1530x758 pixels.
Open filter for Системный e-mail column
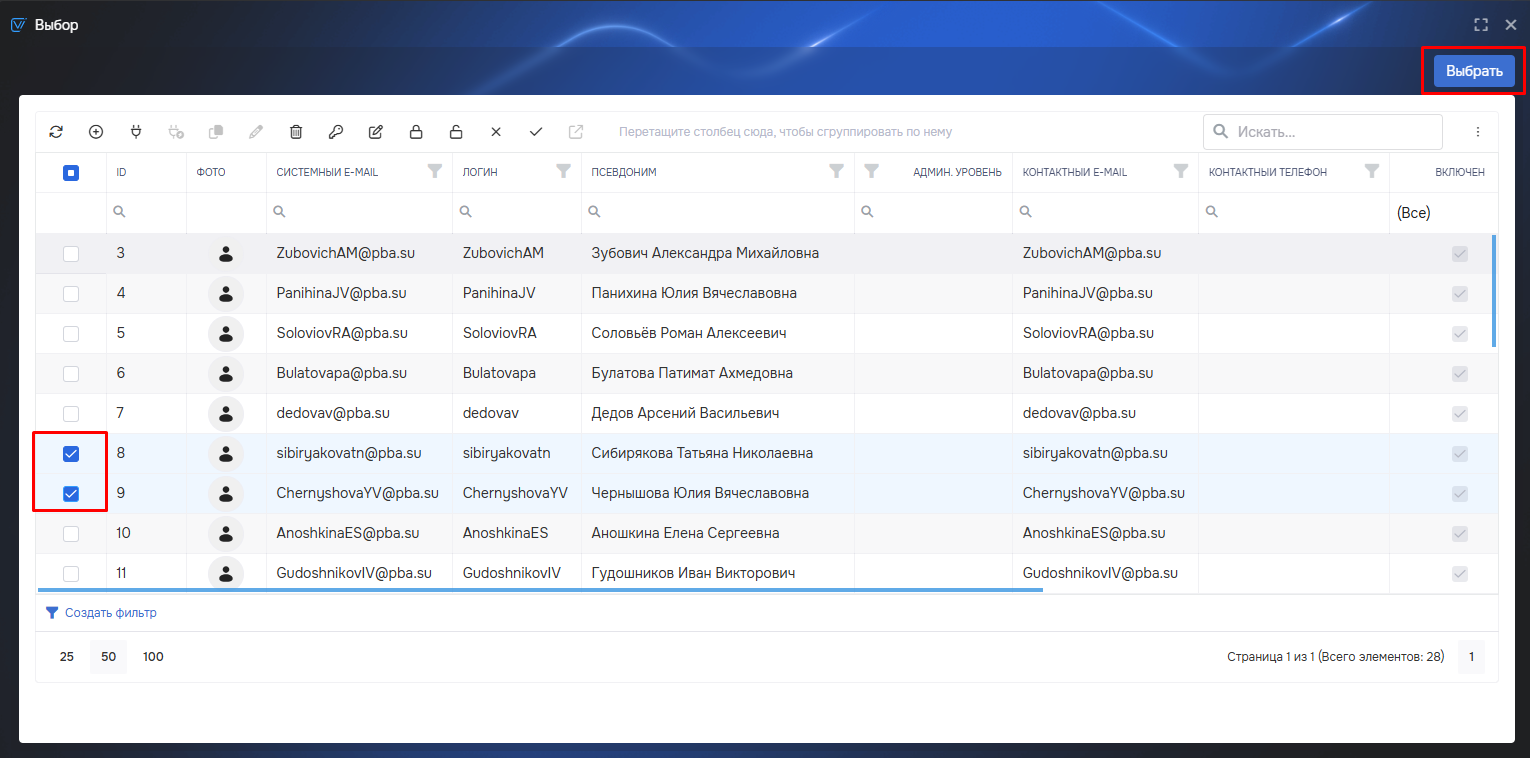[434, 171]
